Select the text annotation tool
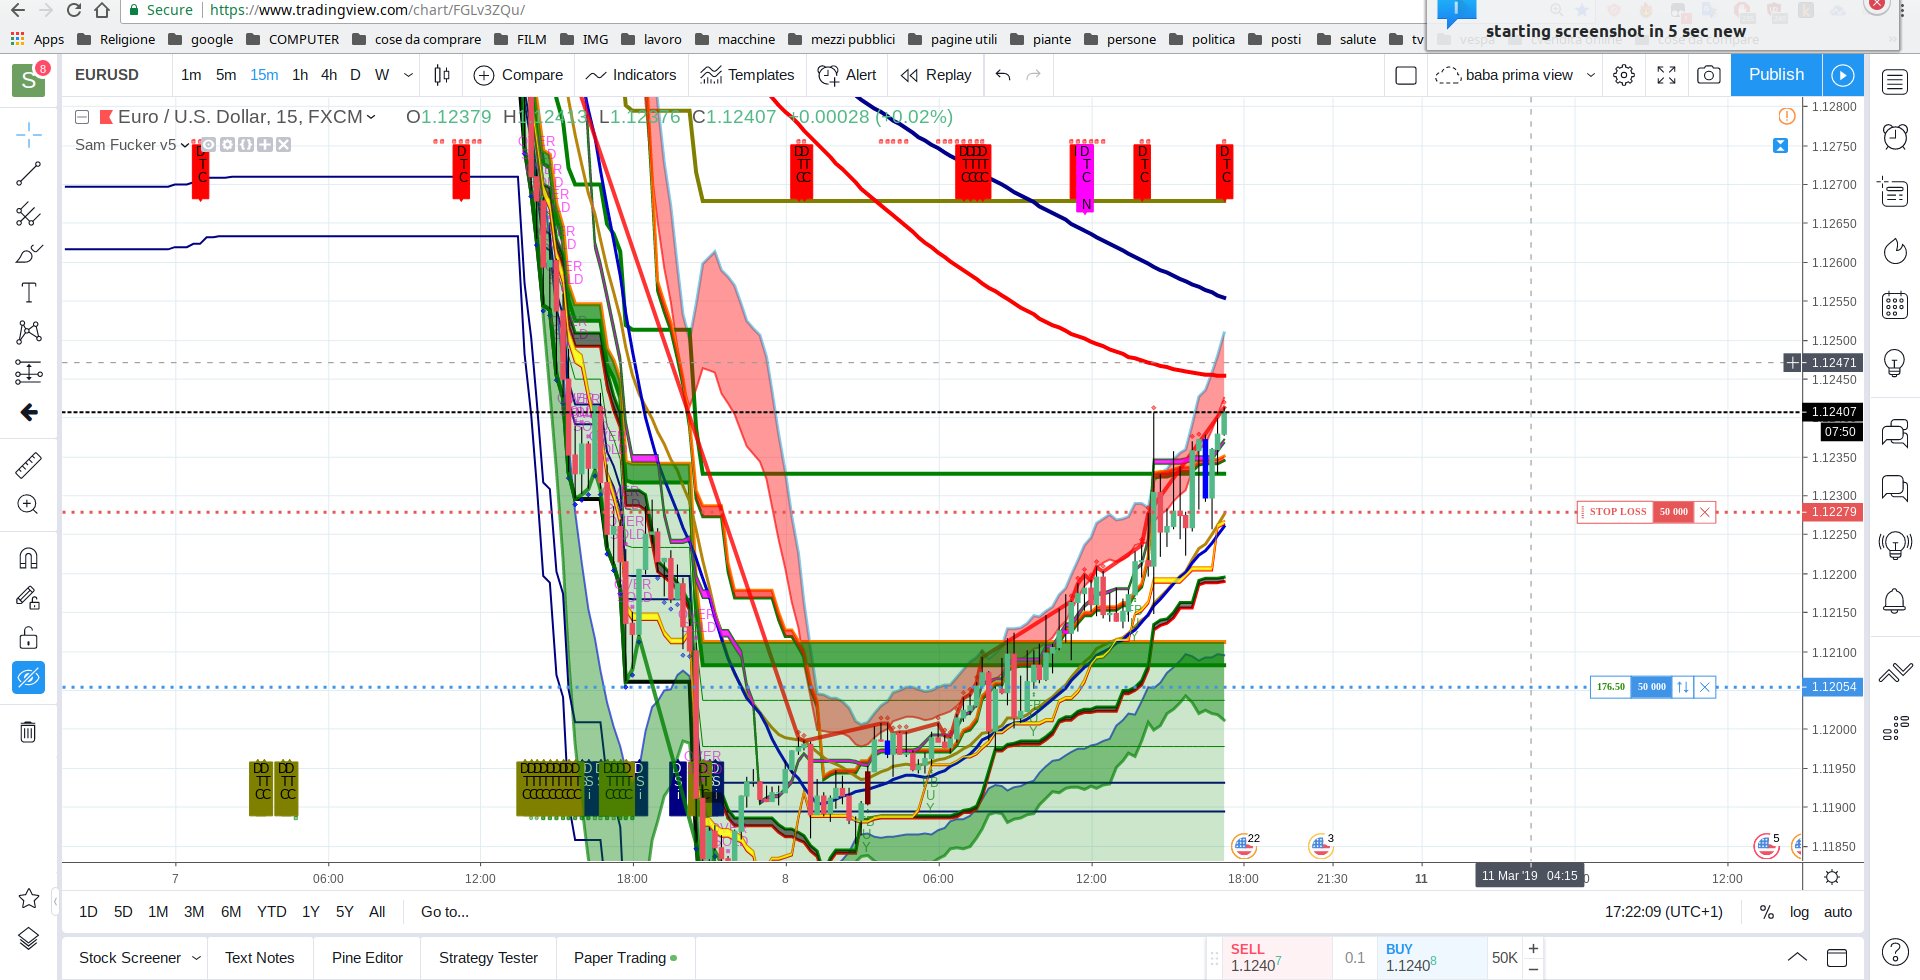The image size is (1920, 980). pos(29,293)
